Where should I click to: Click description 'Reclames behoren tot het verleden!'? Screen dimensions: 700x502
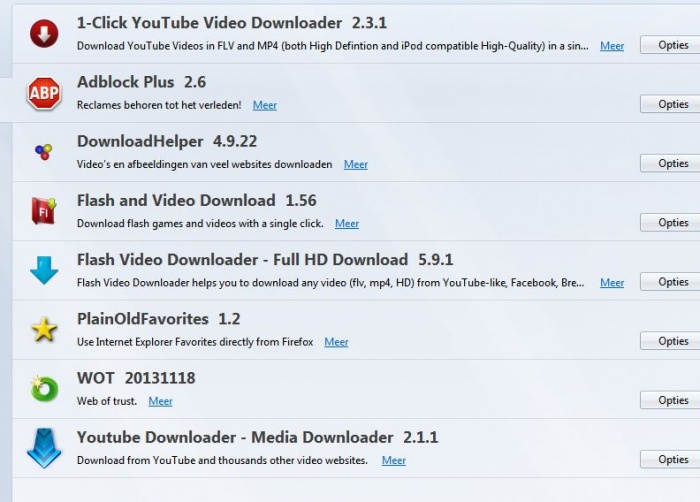click(159, 105)
